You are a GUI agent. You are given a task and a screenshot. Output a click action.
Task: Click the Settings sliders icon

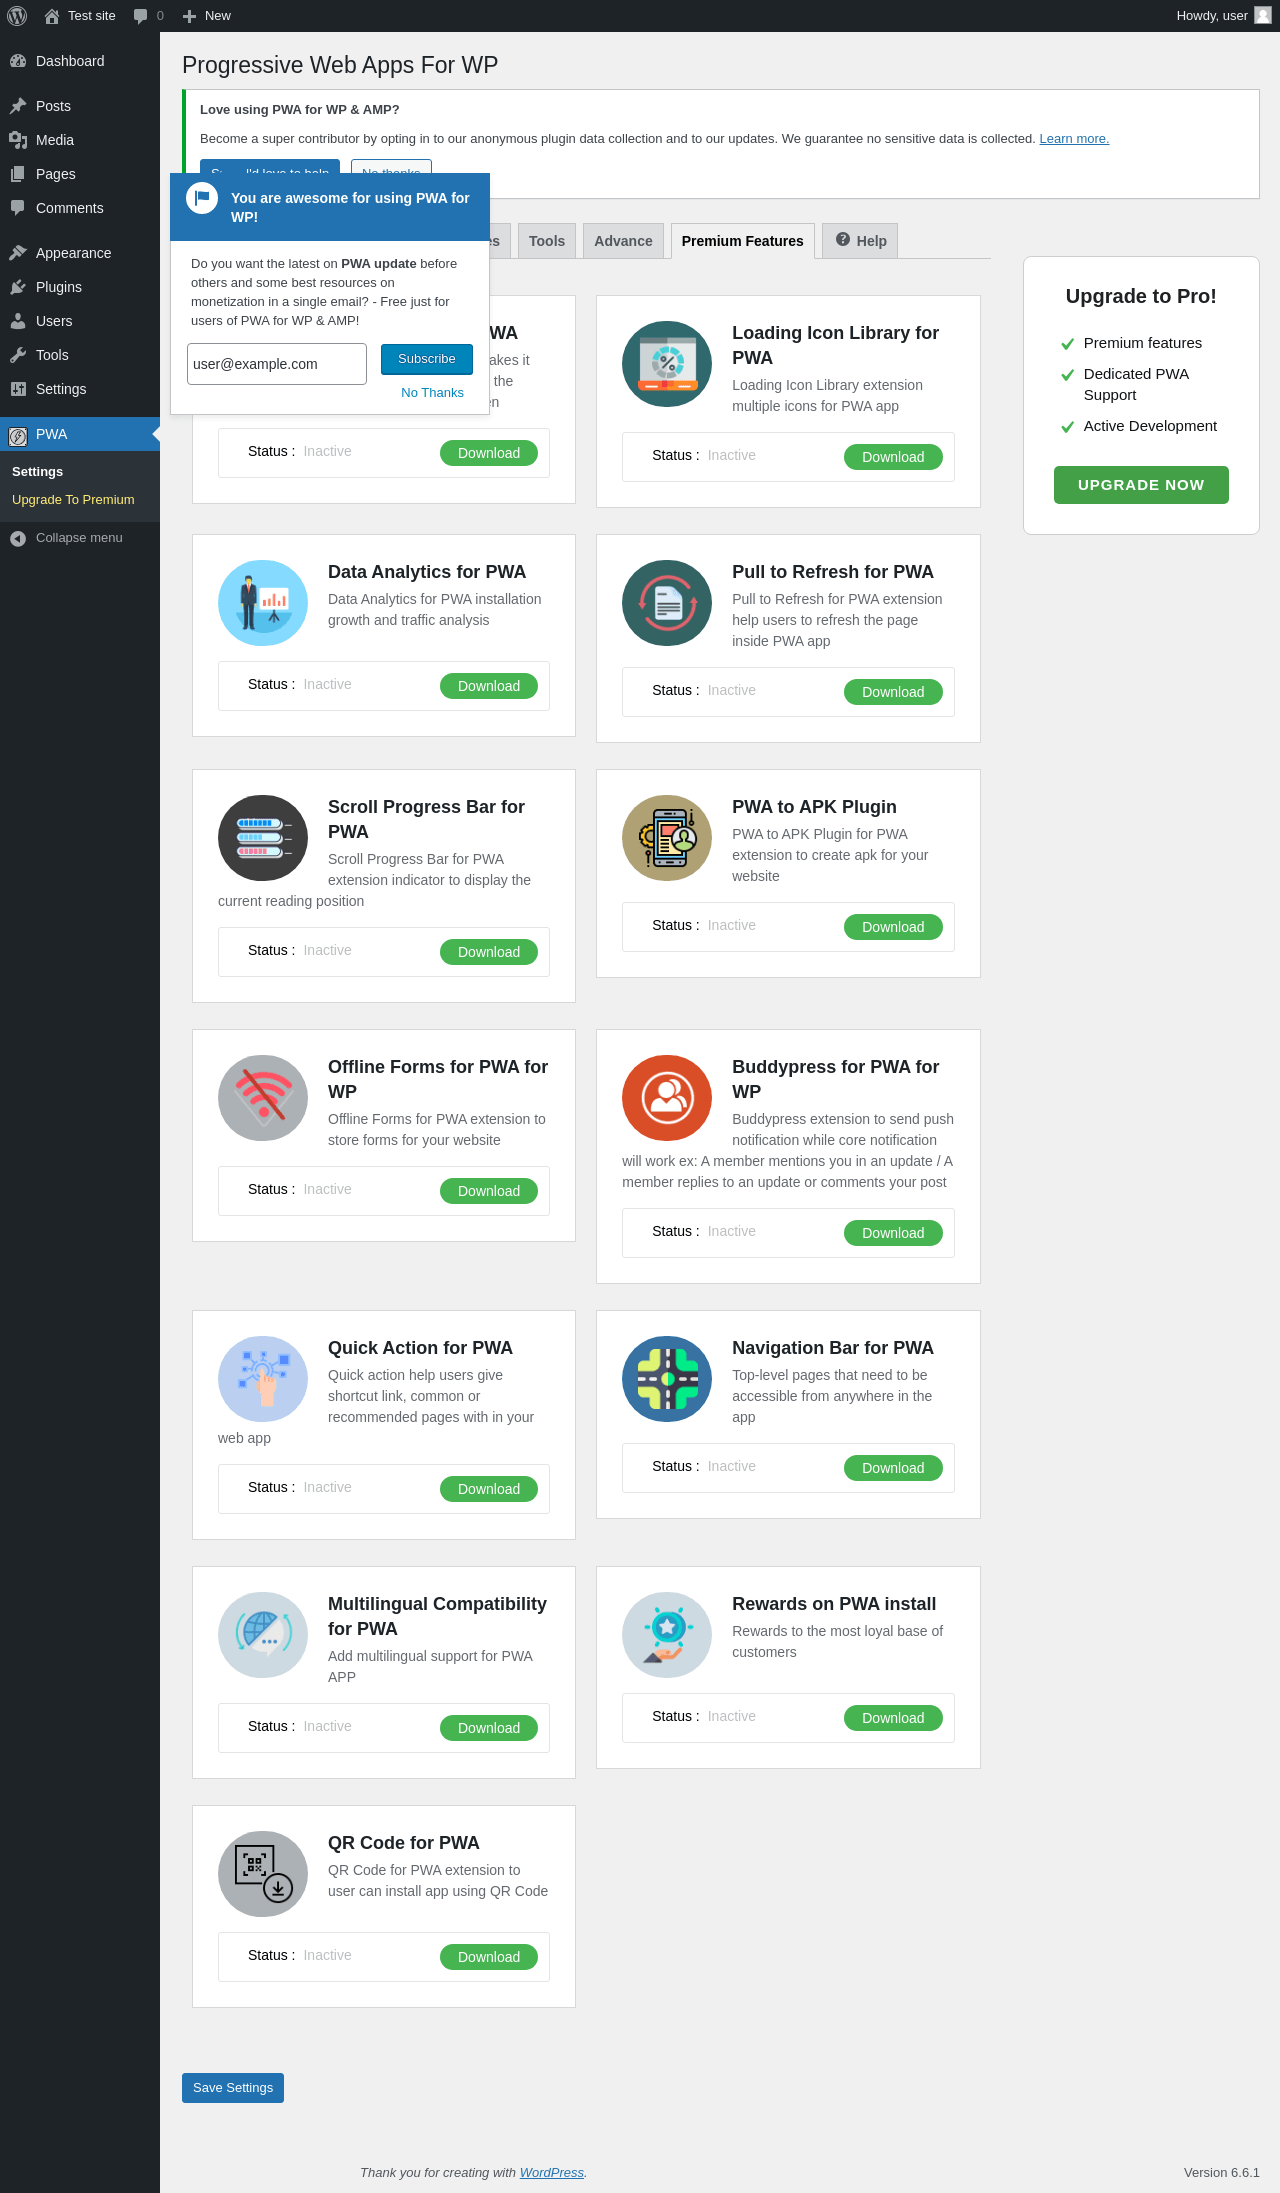click(18, 389)
